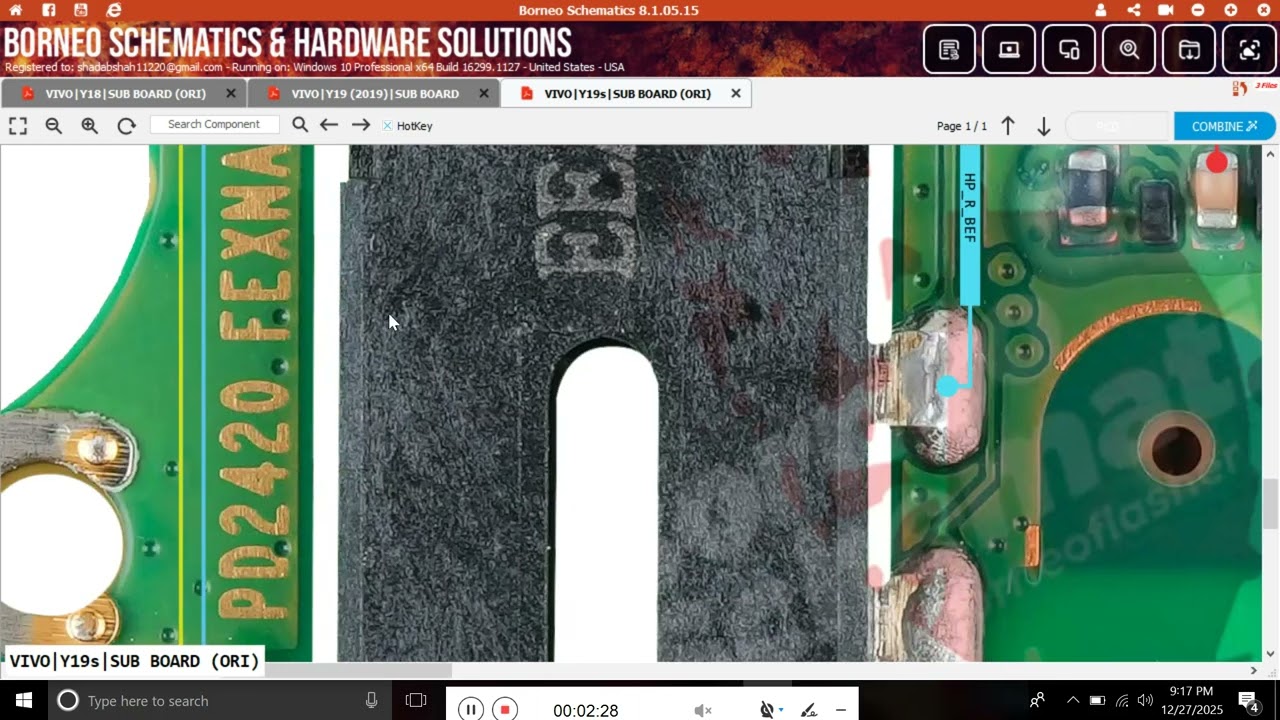The height and width of the screenshot is (720, 1280).
Task: Open the taskbar clock showing 9:17 PM
Action: click(1191, 700)
